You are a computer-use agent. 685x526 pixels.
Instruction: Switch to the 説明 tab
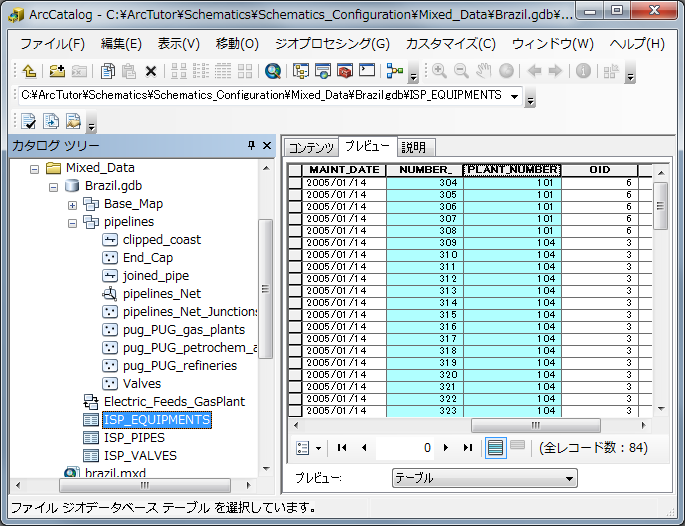[416, 147]
